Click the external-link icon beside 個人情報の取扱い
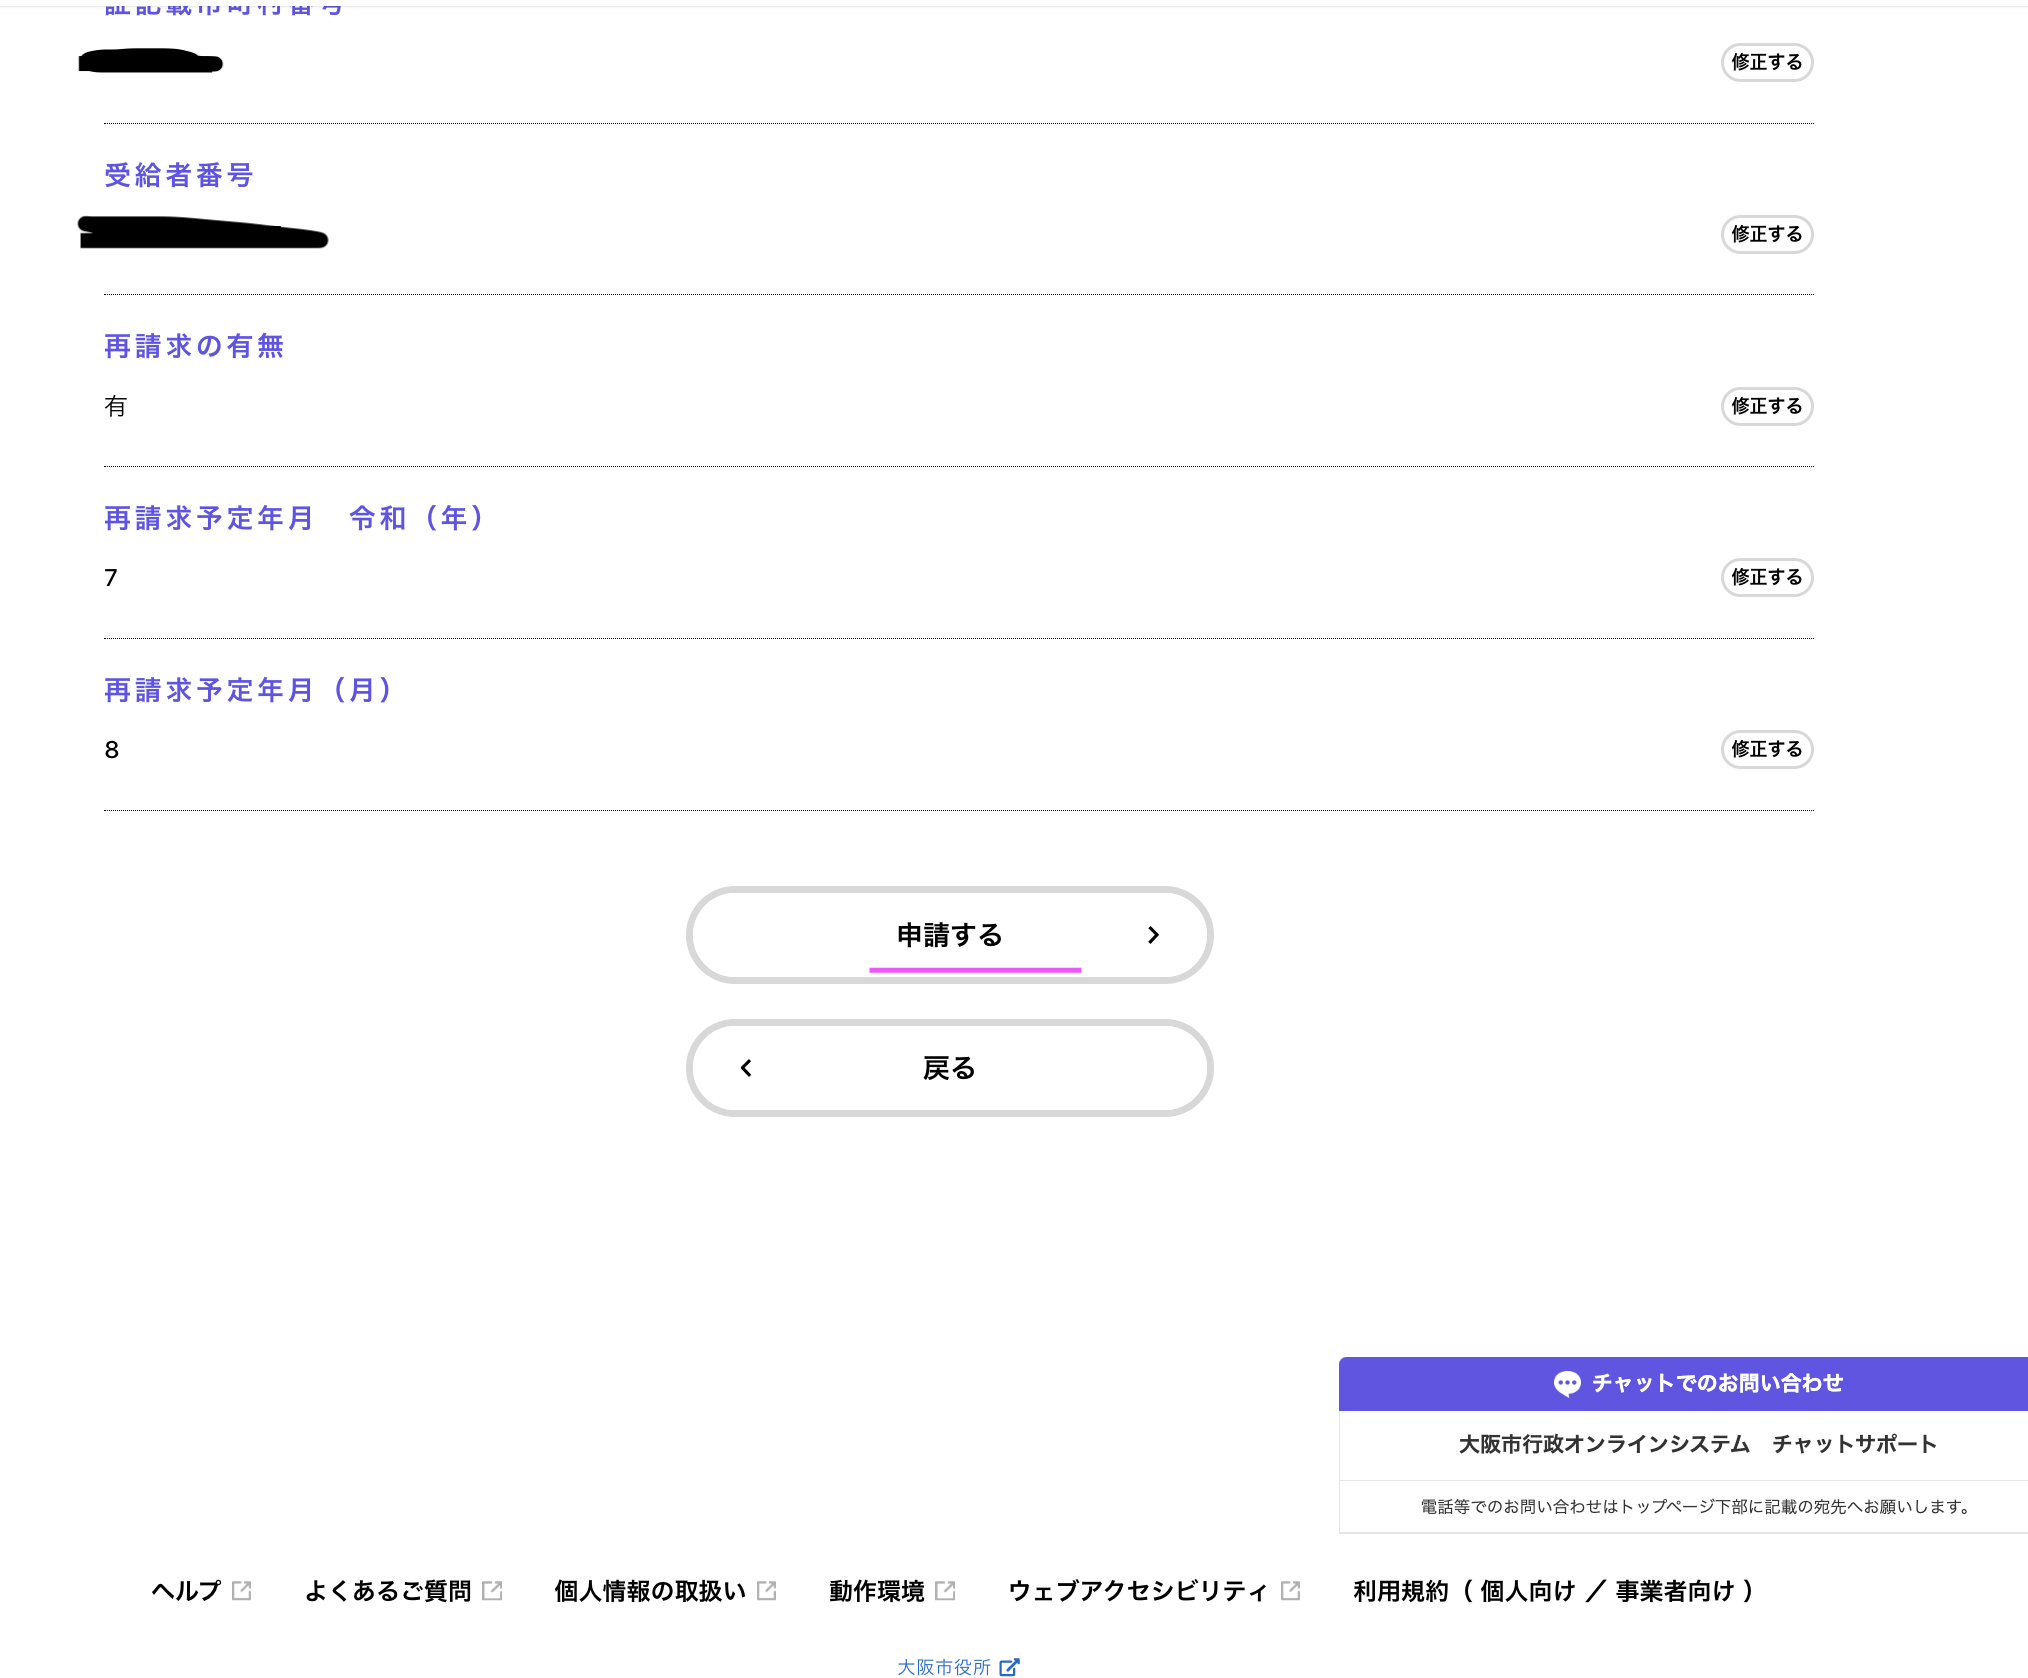 click(x=767, y=1590)
